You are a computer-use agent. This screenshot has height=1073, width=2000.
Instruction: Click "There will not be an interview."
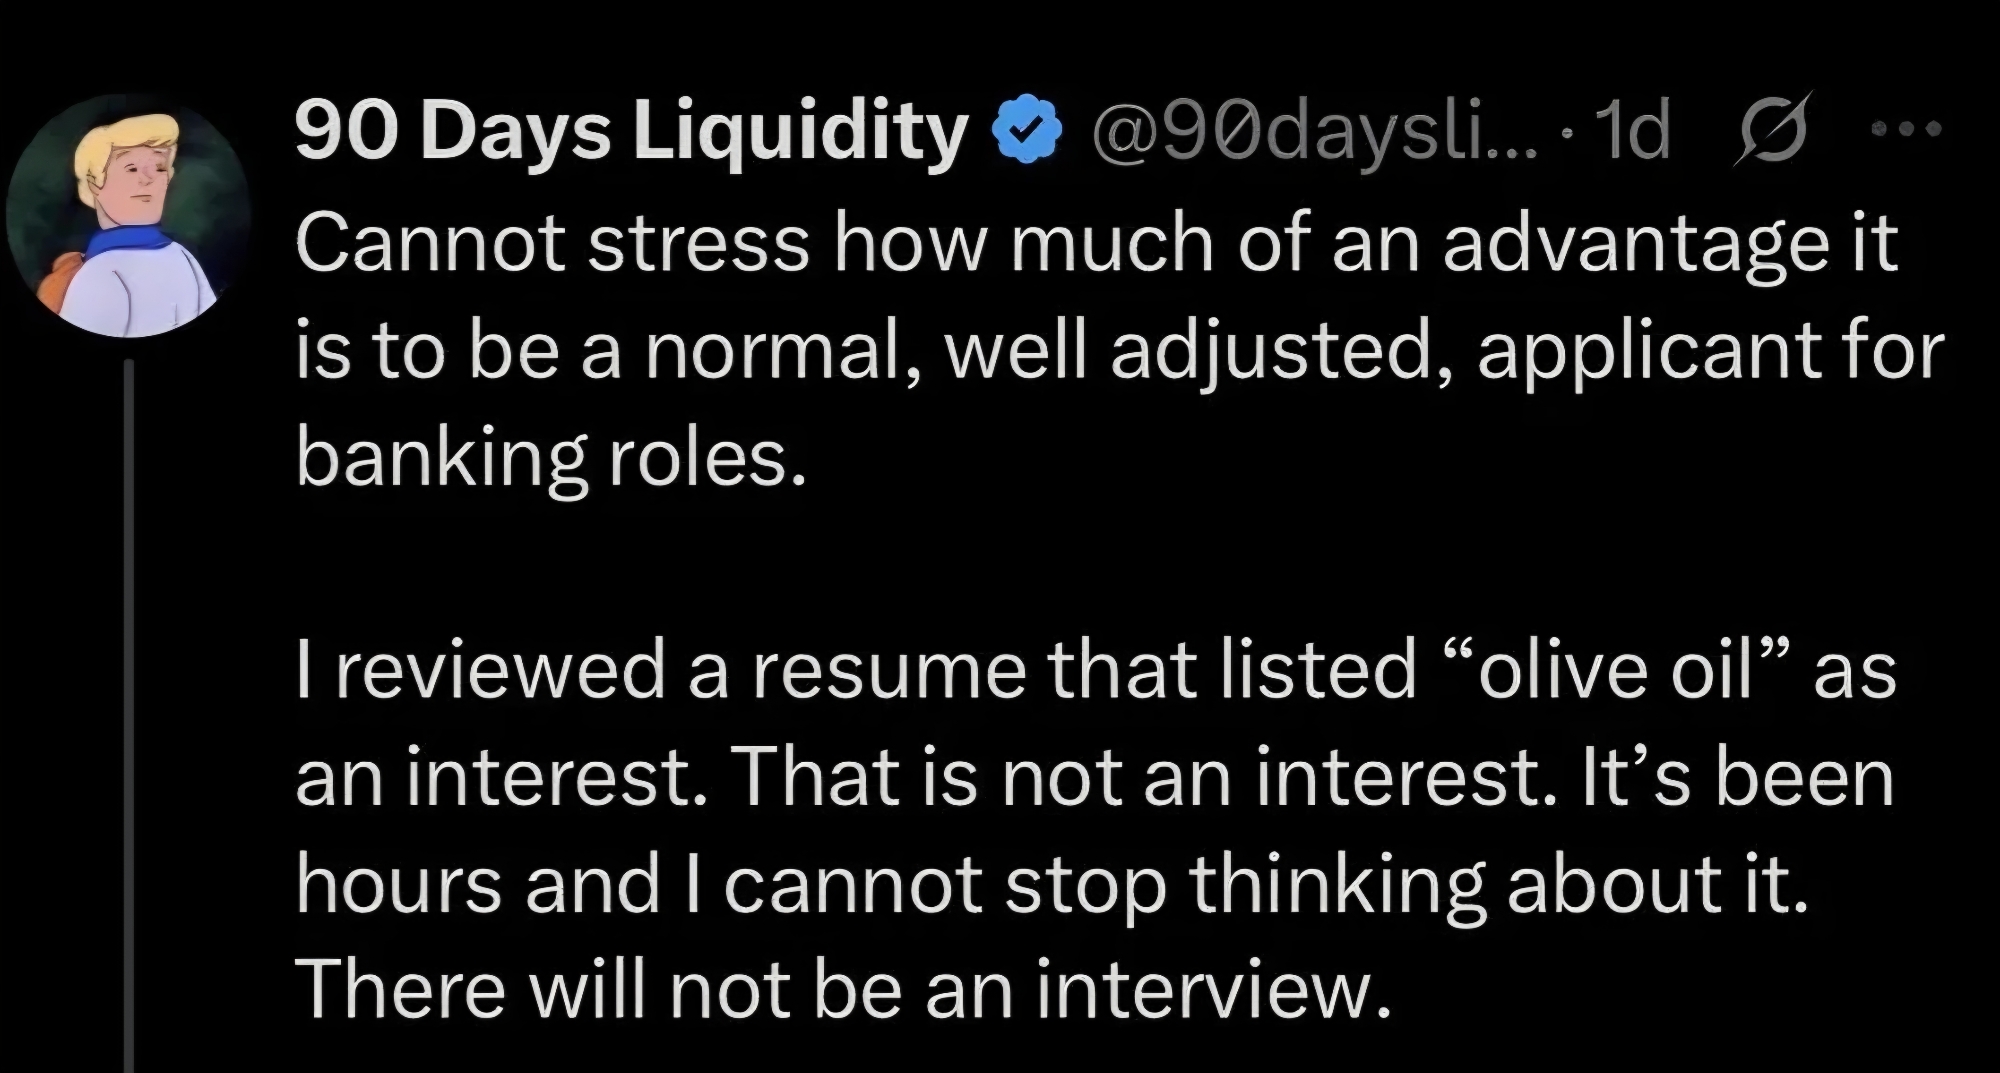pyautogui.click(x=843, y=988)
